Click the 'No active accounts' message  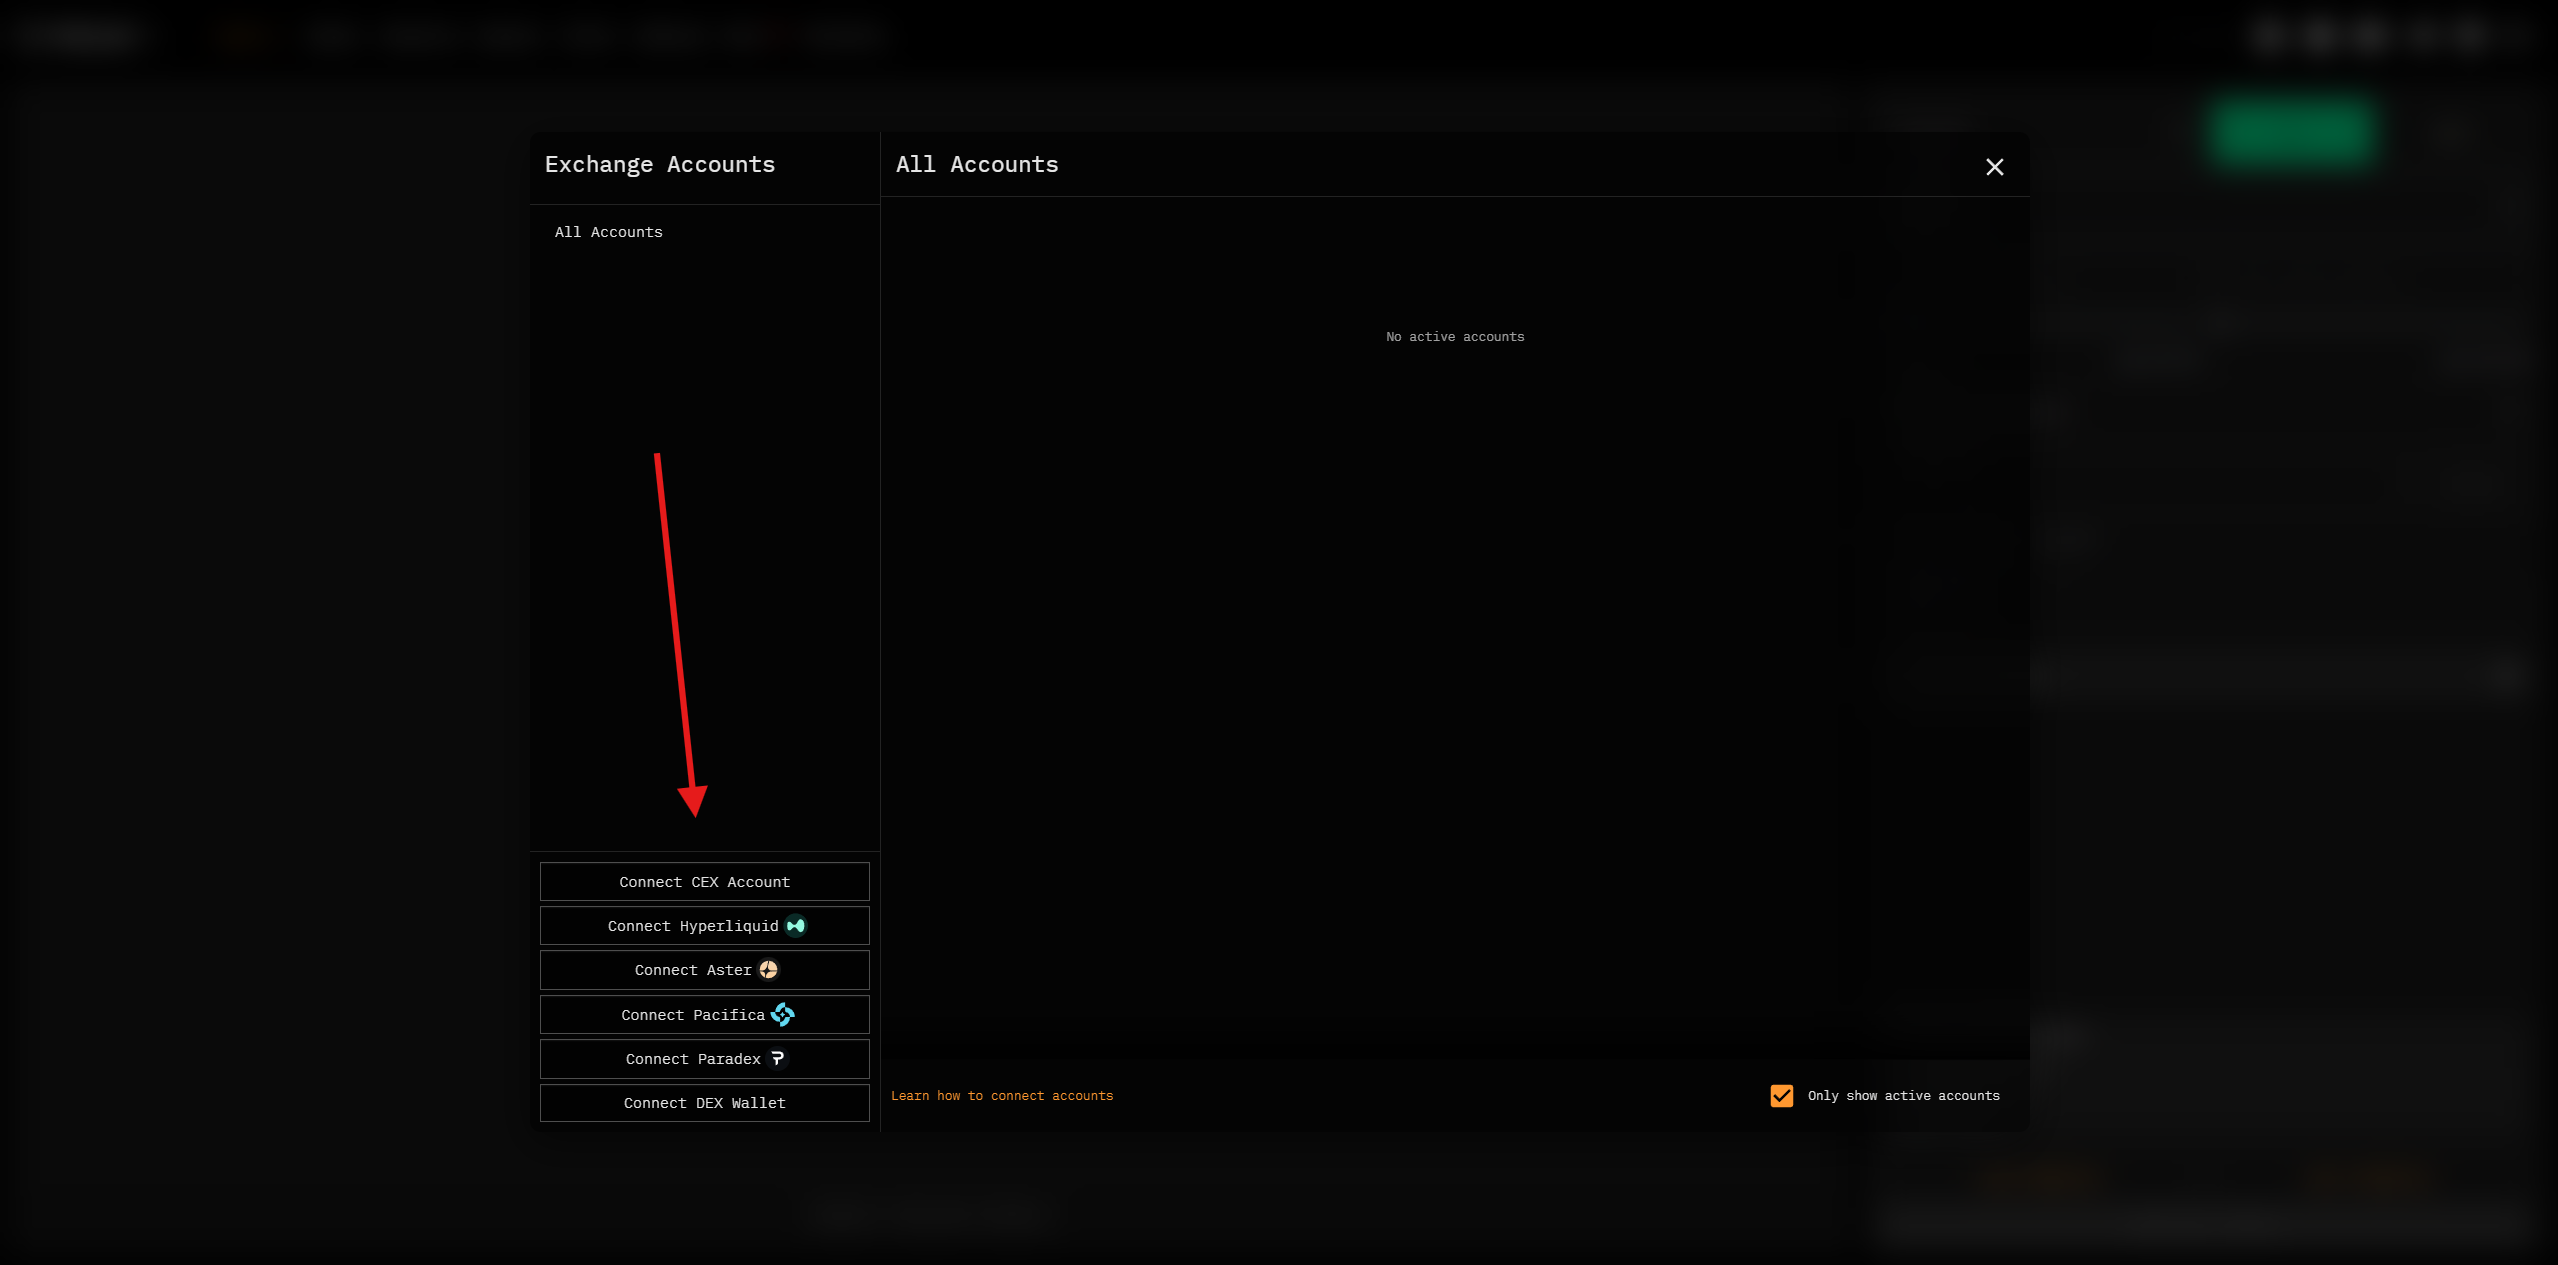pyautogui.click(x=1454, y=337)
